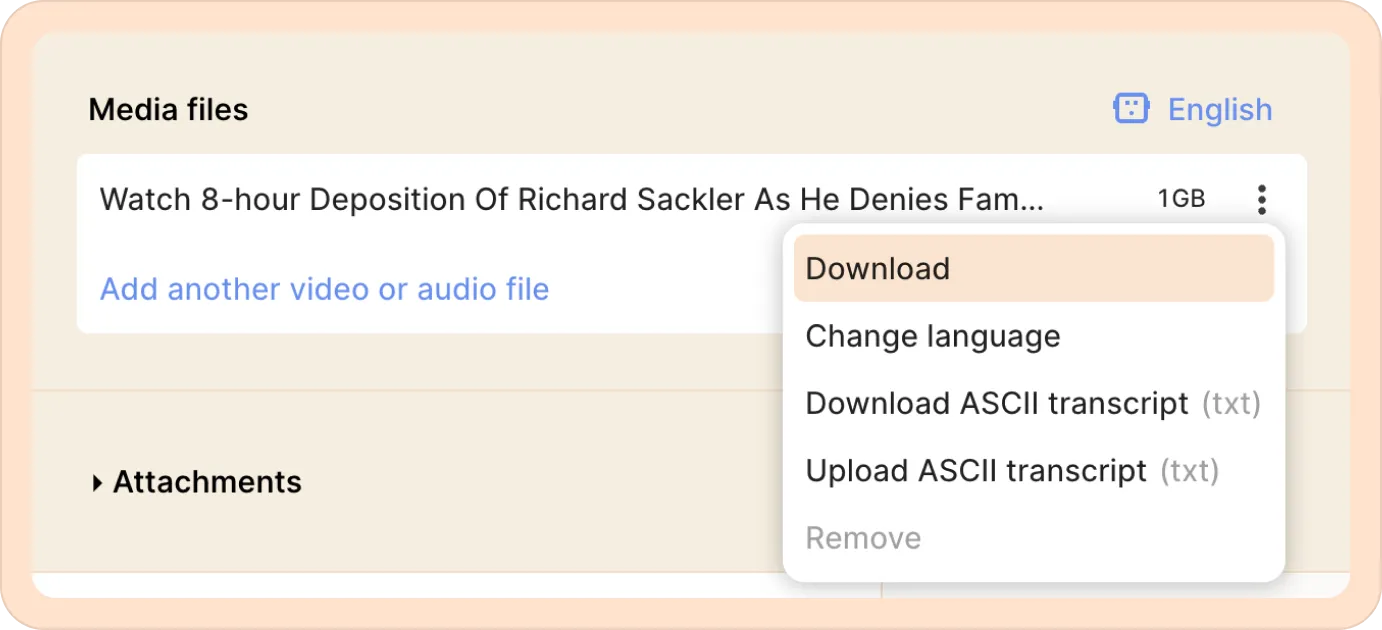
Task: Click blank area right of Attachments heading
Action: click(x=540, y=482)
